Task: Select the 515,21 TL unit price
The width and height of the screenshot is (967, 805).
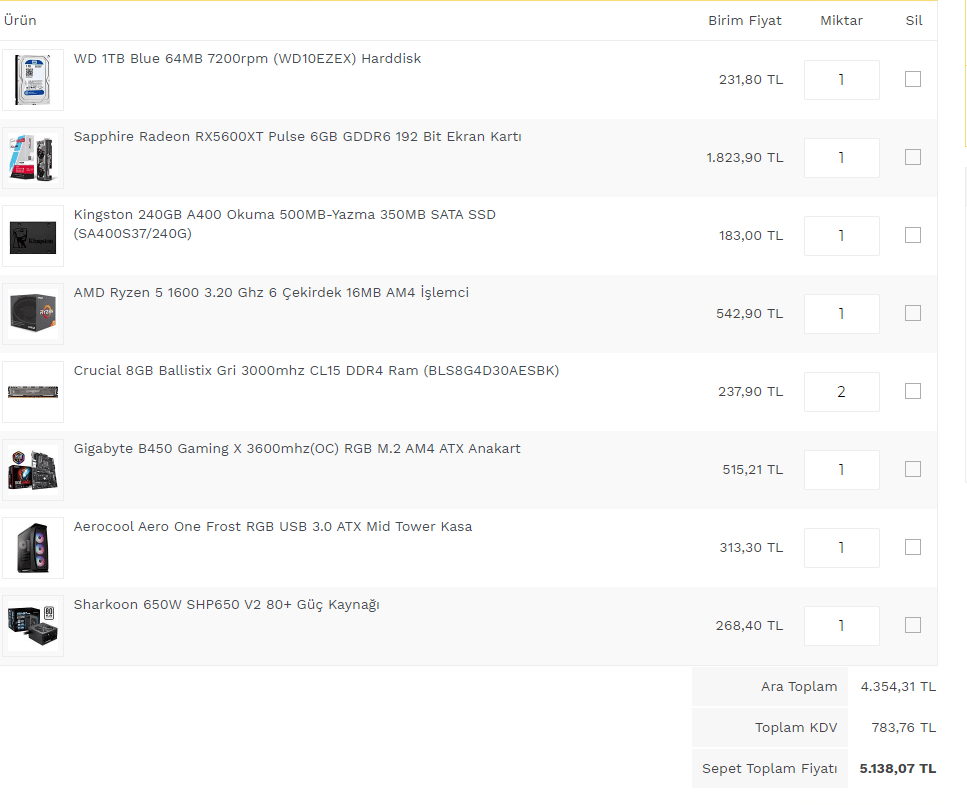Action: coord(752,470)
